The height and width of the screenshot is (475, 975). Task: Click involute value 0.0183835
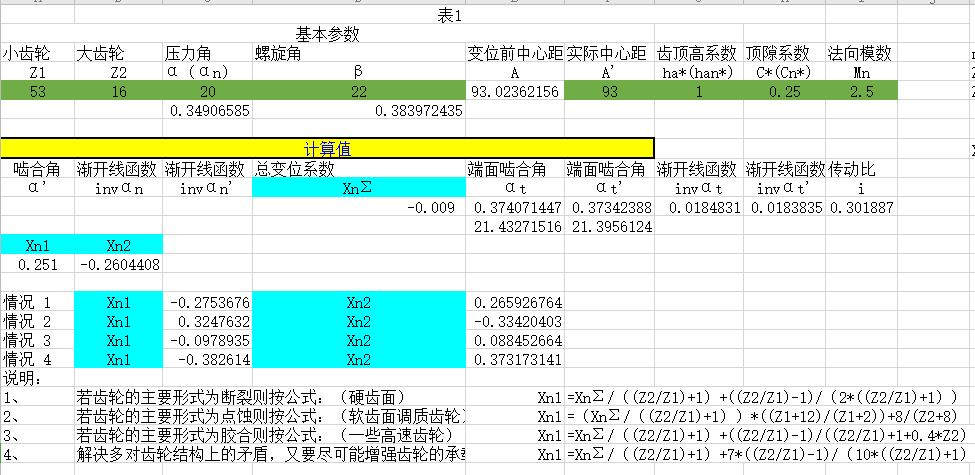pyautogui.click(x=784, y=207)
